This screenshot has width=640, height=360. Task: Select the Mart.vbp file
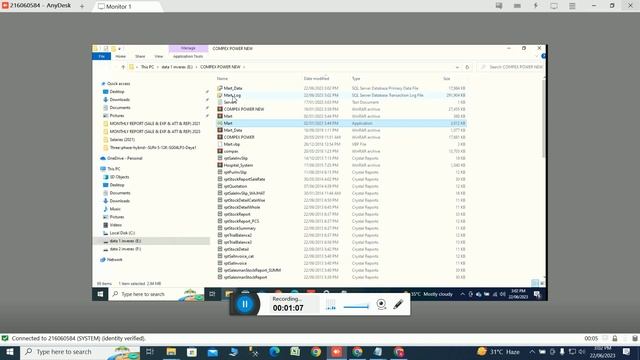[x=231, y=144]
